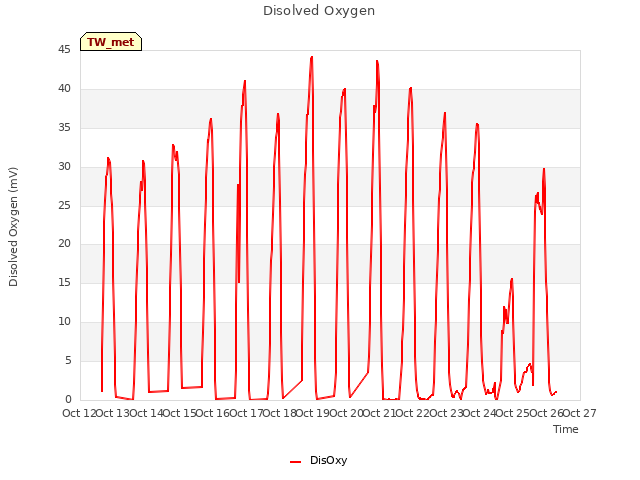This screenshot has width=640, height=480.
Task: Click the y-axis value 20
Action: [64, 244]
